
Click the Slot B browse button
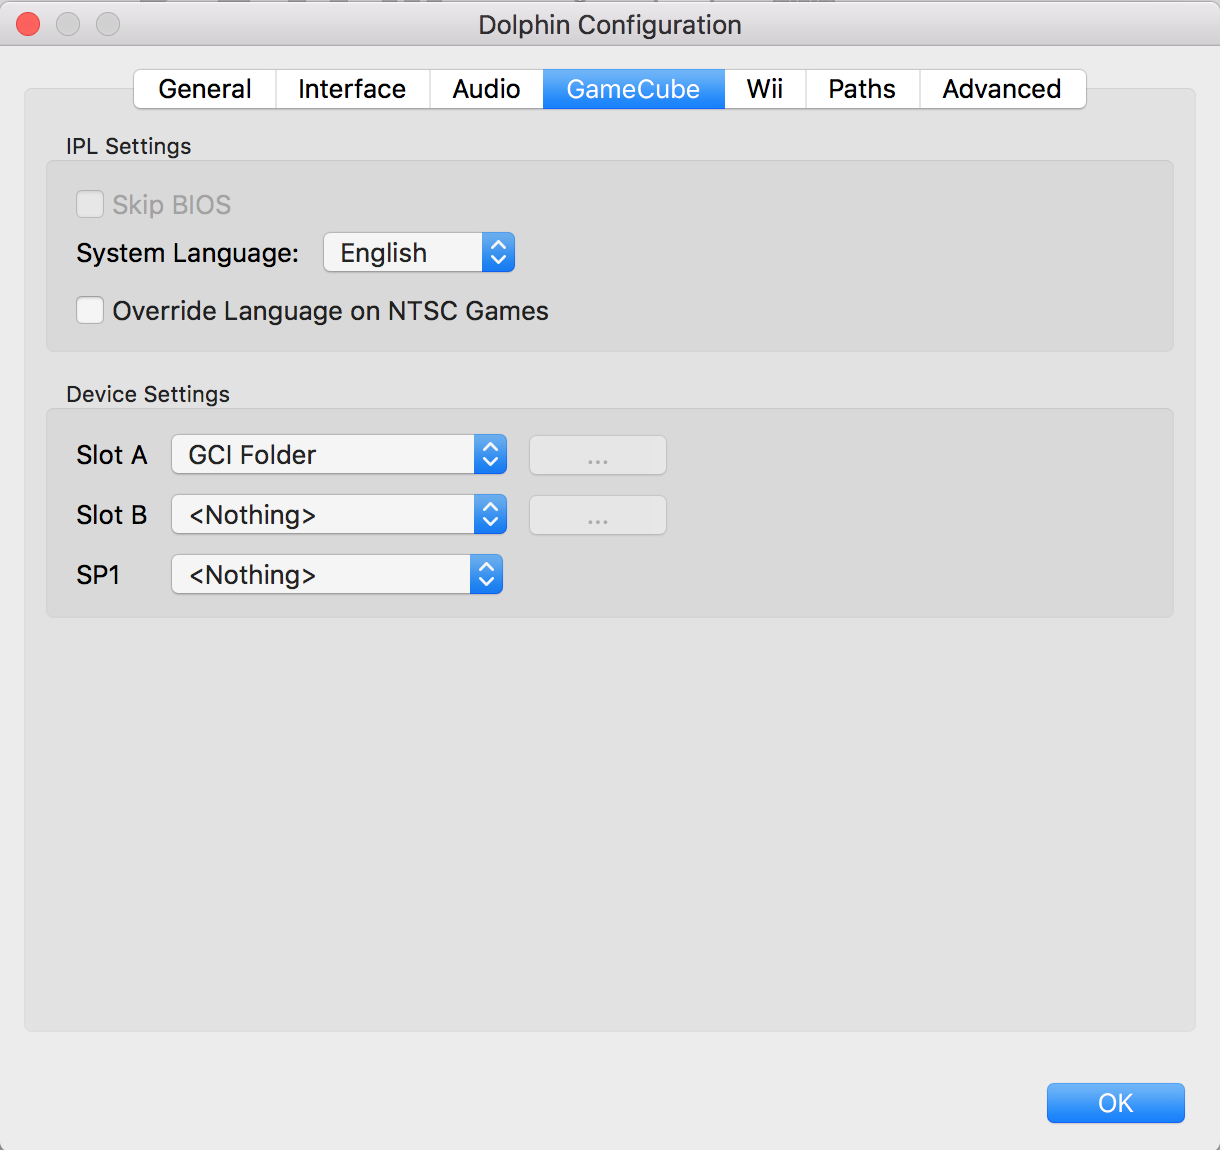tap(598, 515)
